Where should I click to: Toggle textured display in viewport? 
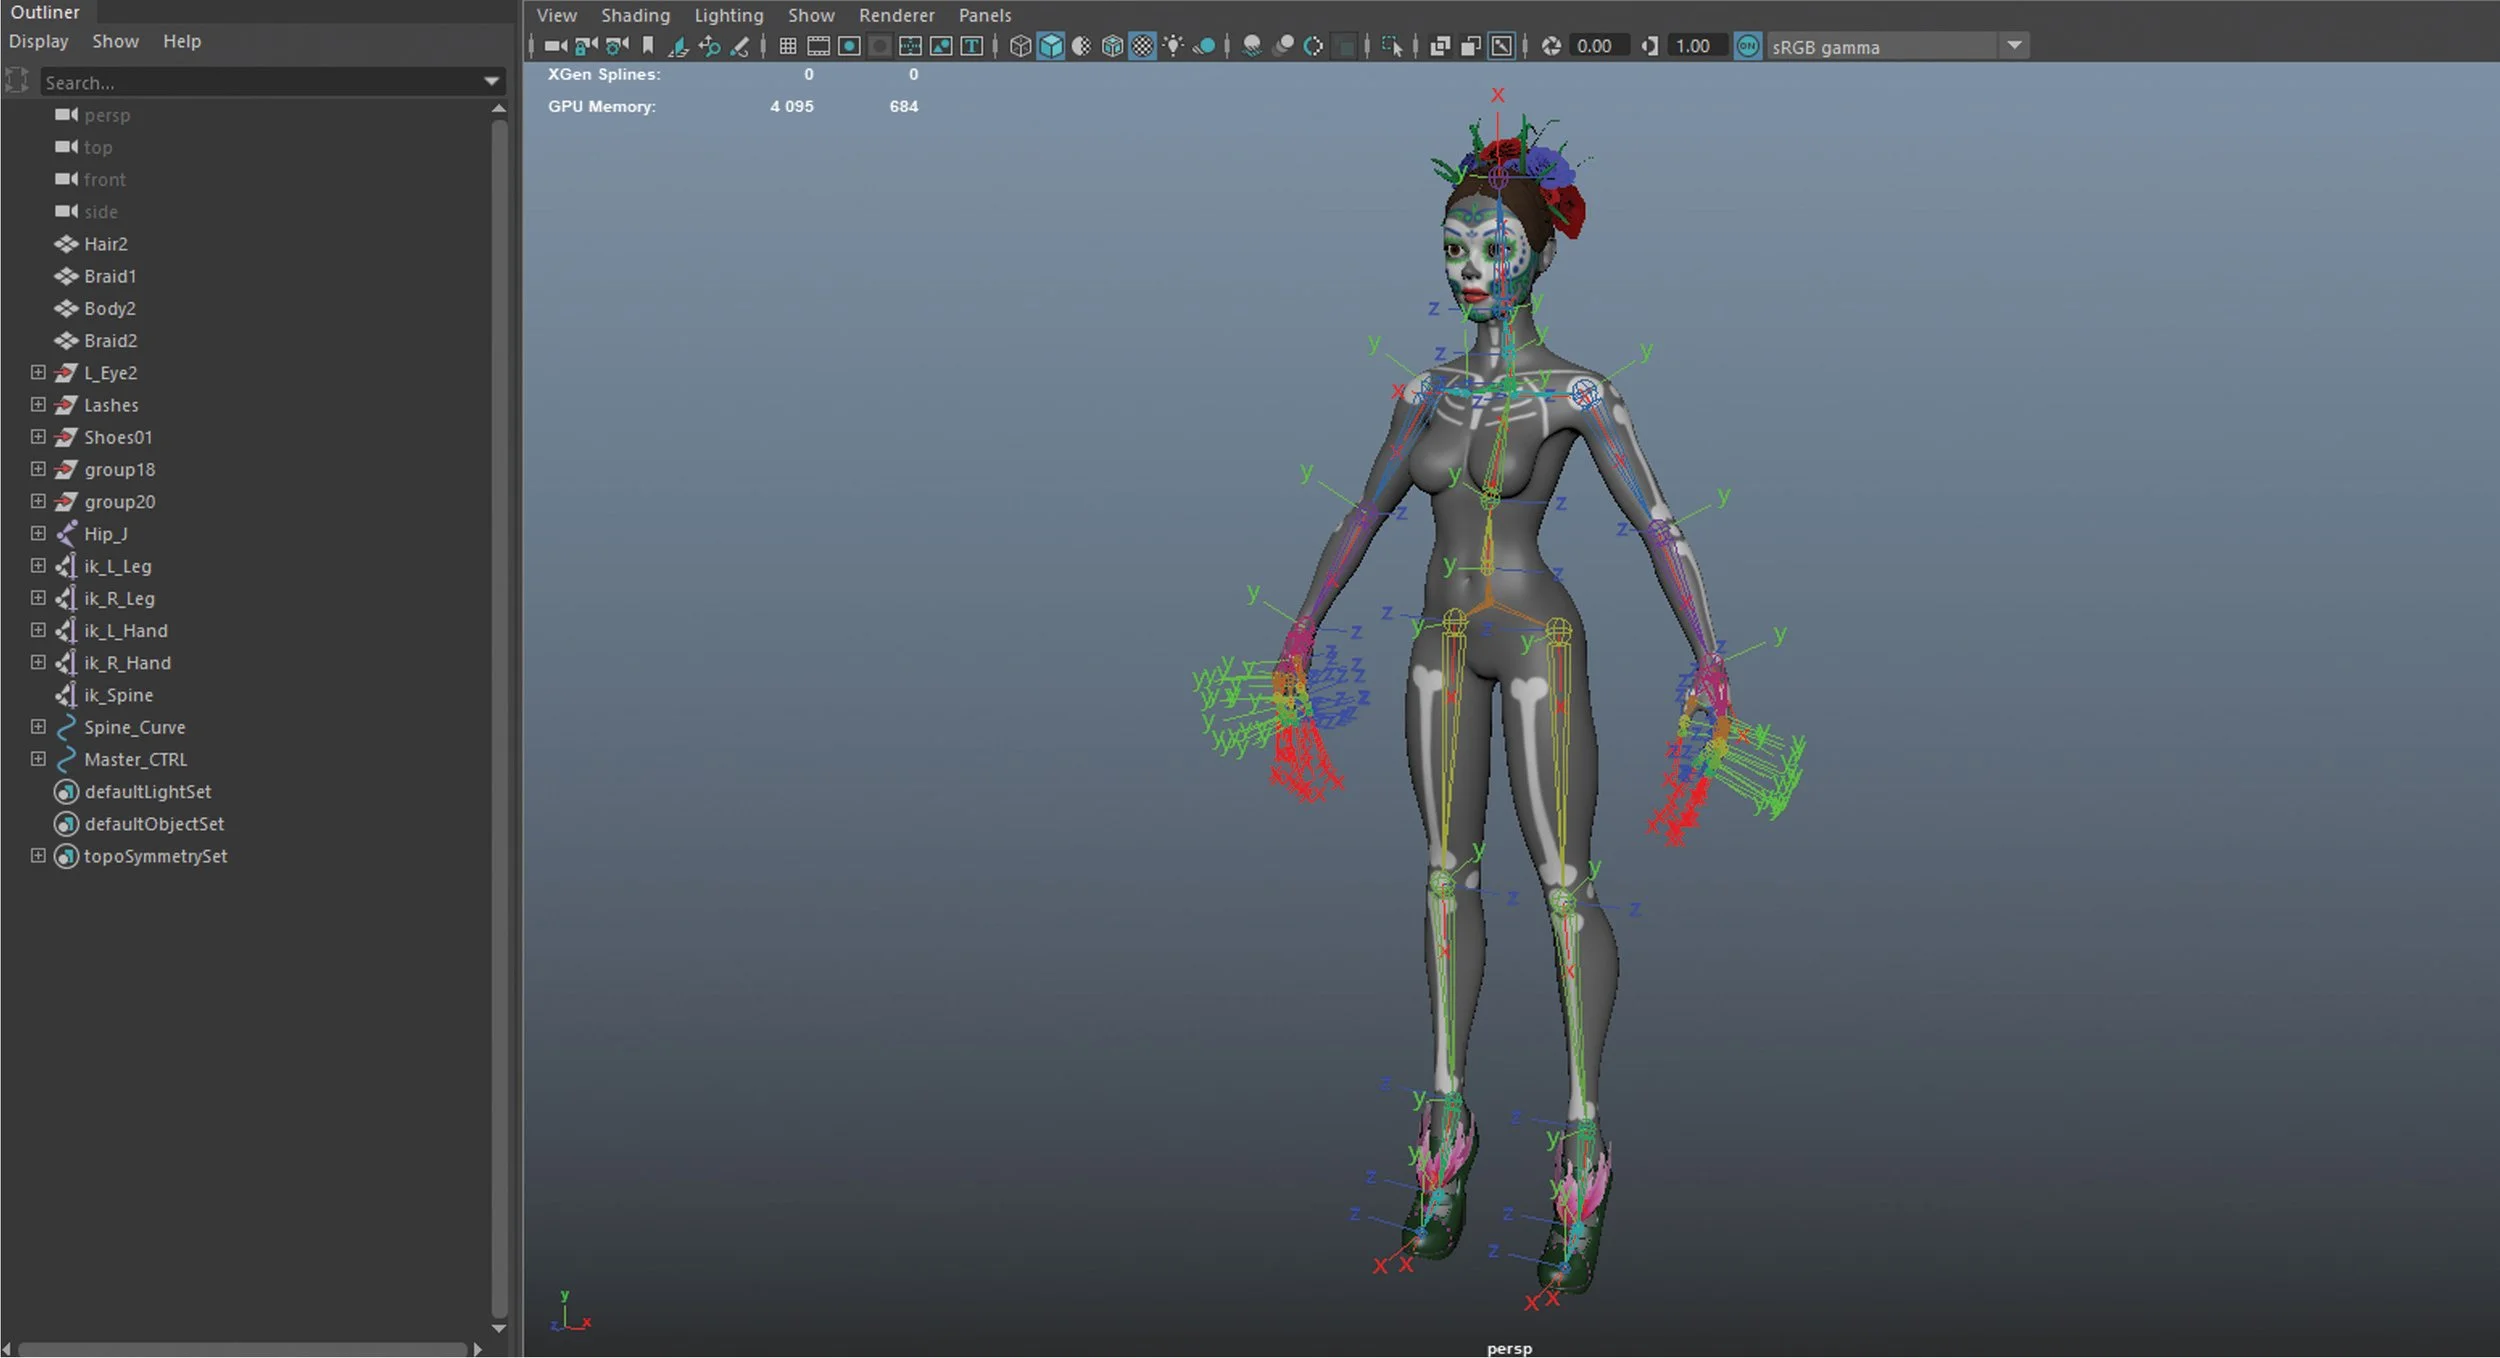pos(1142,46)
